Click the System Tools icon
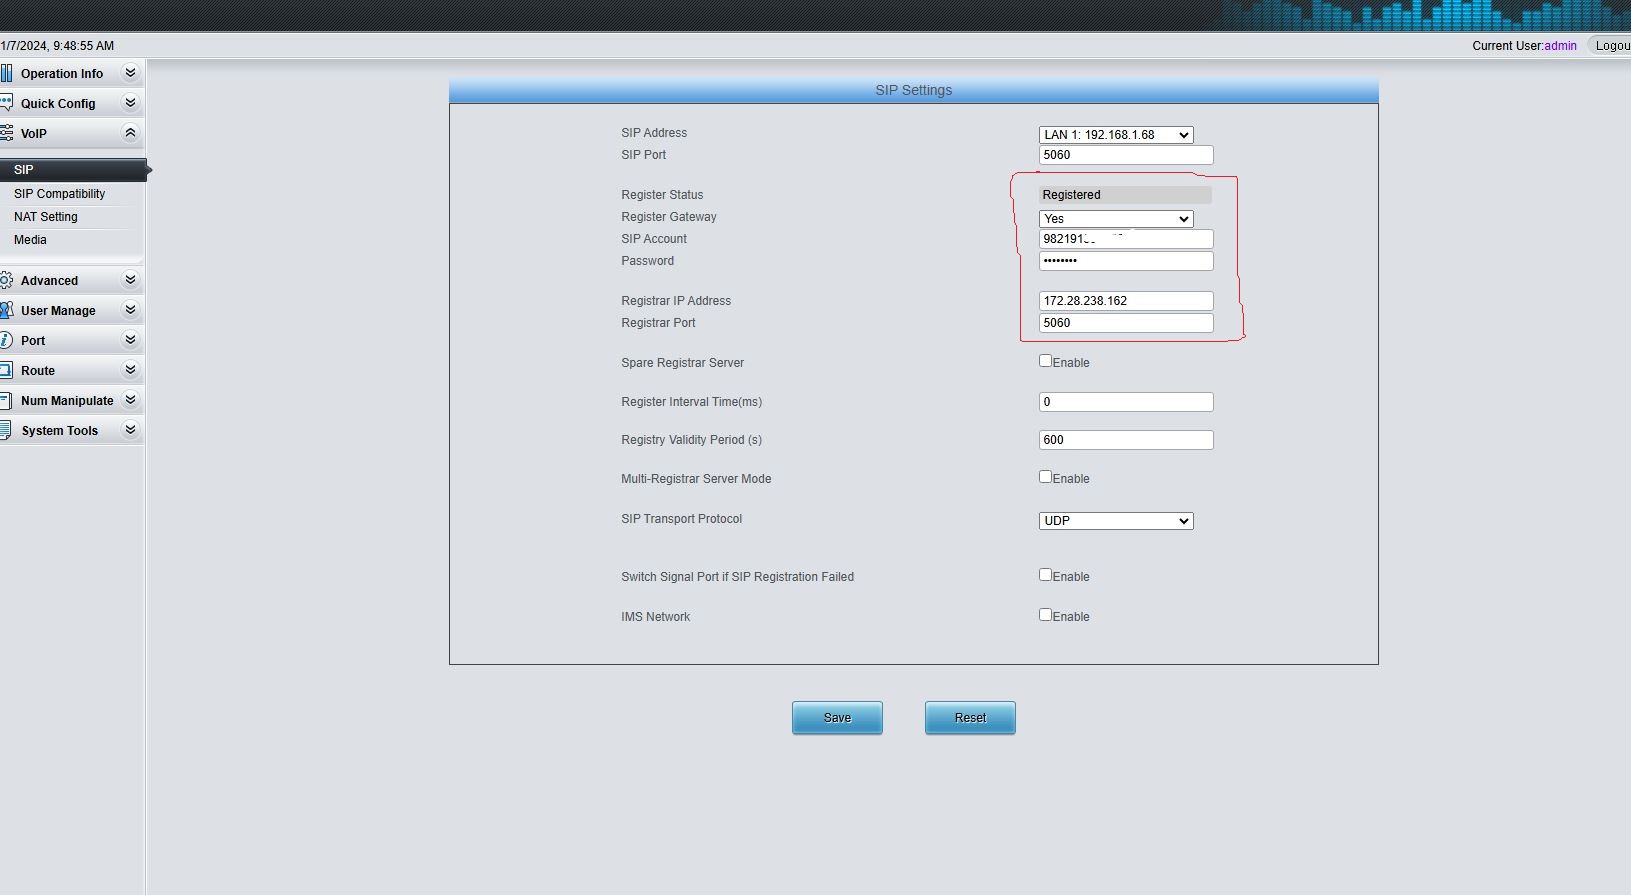The height and width of the screenshot is (895, 1631). 6,430
